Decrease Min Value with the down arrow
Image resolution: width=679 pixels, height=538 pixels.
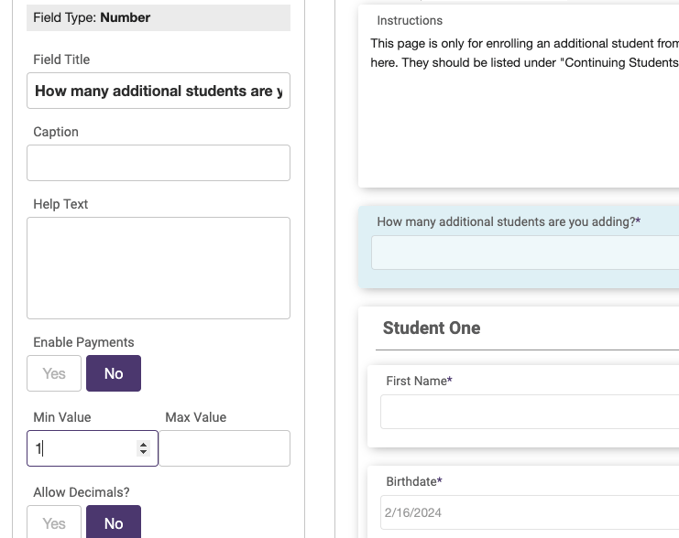point(143,452)
